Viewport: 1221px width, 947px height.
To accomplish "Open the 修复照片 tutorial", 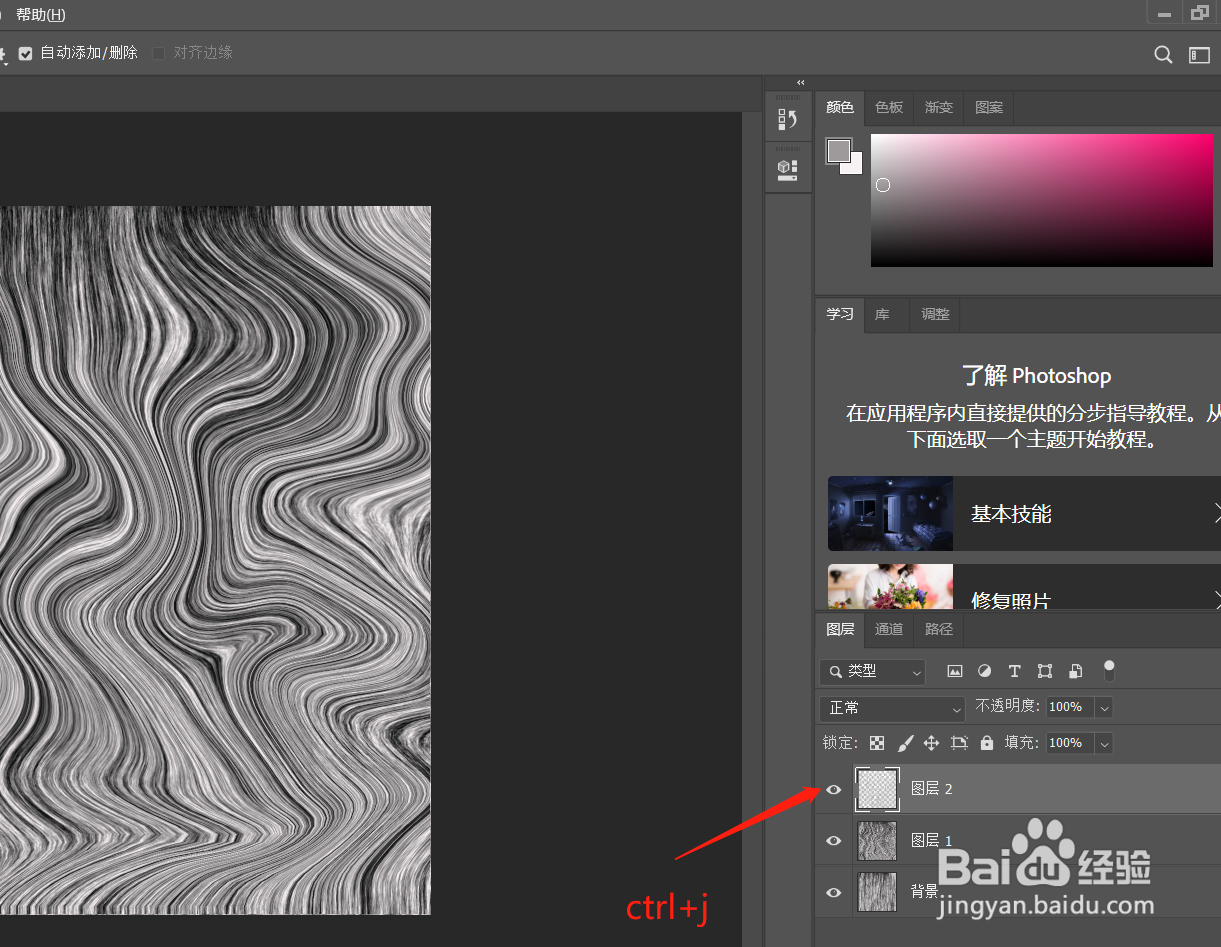I will (x=1024, y=587).
